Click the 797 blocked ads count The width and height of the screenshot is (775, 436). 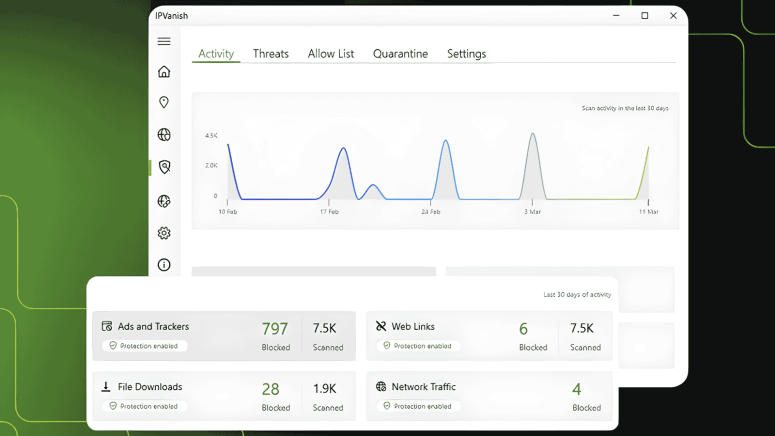point(275,329)
